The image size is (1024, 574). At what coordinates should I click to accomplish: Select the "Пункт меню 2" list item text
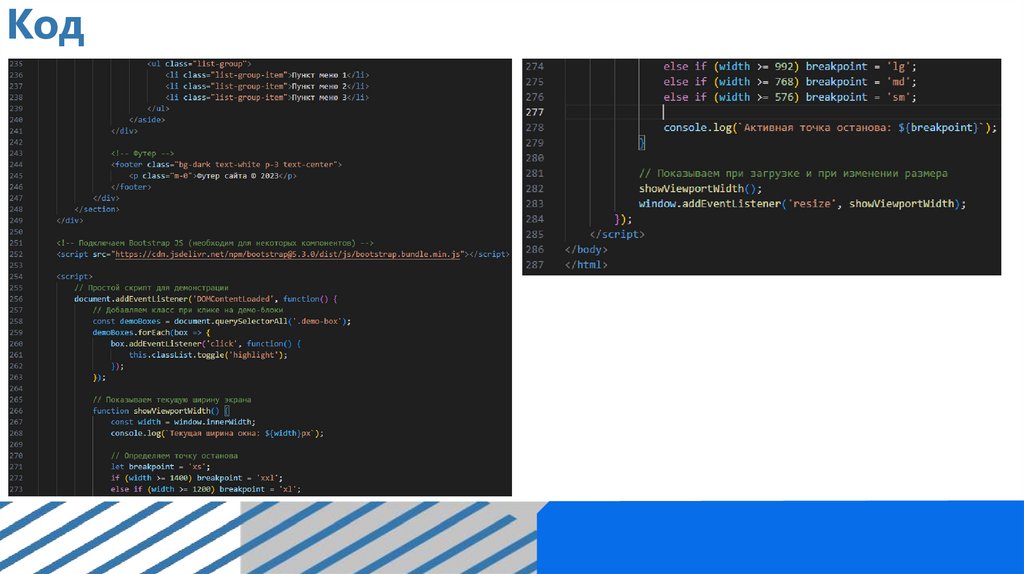click(319, 86)
